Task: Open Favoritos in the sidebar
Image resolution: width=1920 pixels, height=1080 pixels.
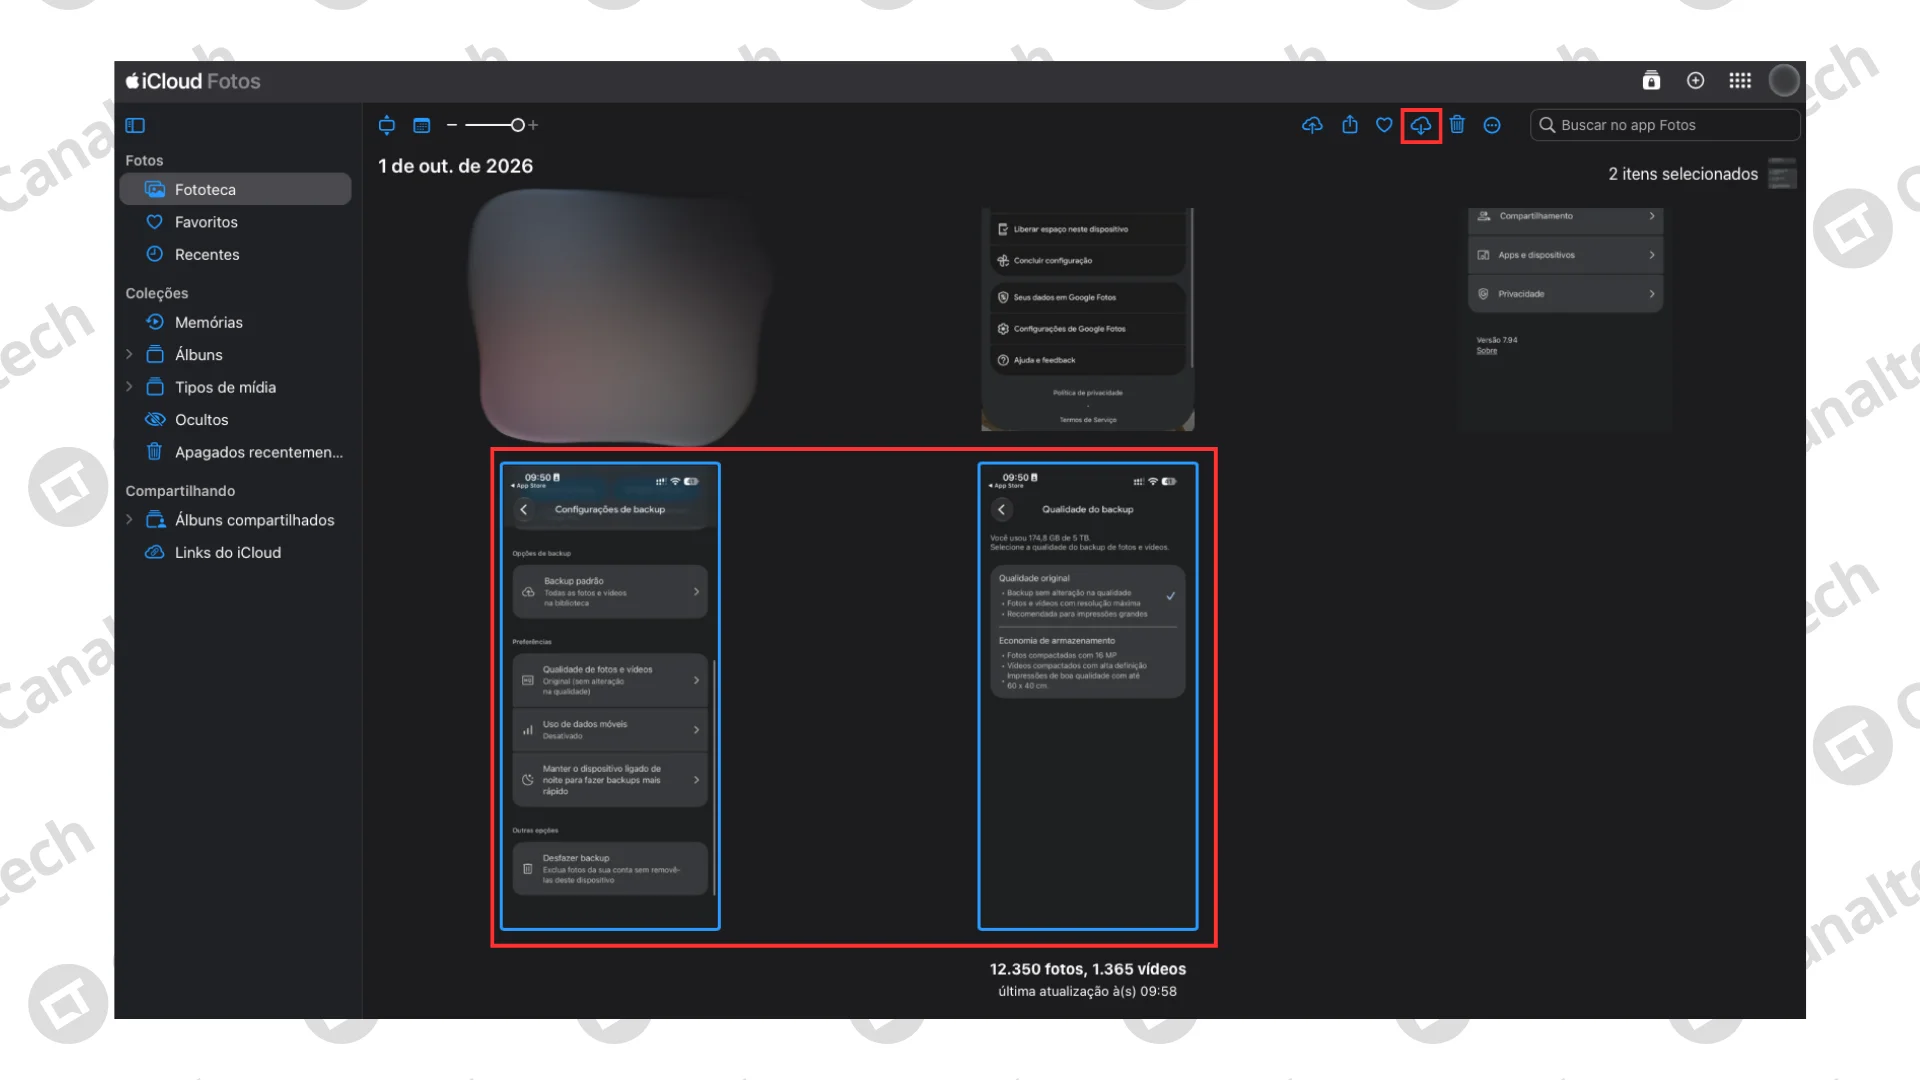Action: [235, 222]
